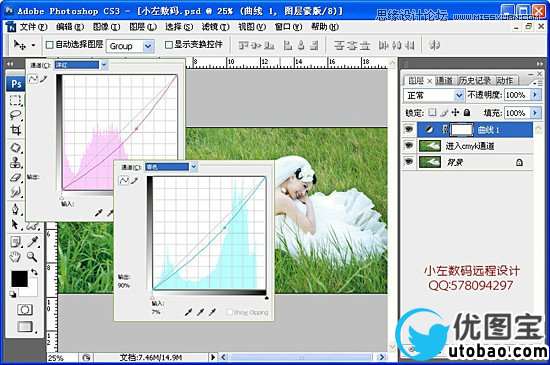Click the white background color swatch

click(32, 290)
